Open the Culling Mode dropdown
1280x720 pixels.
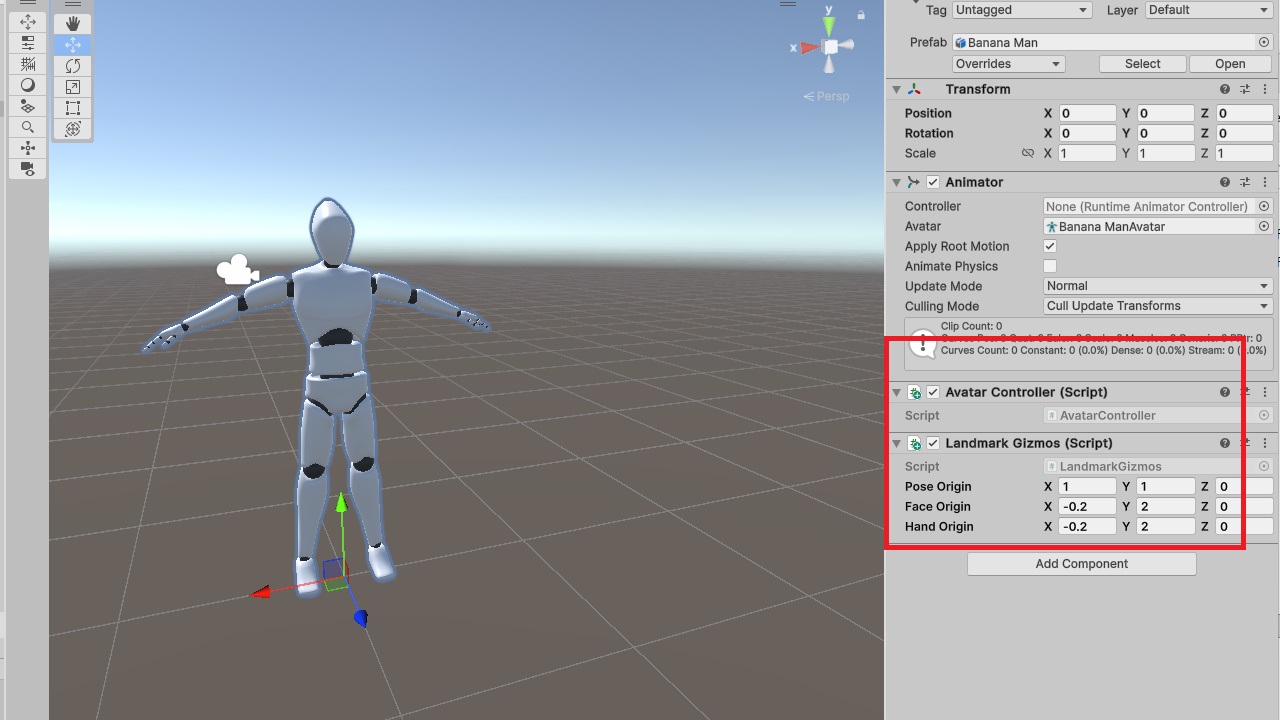click(1157, 306)
